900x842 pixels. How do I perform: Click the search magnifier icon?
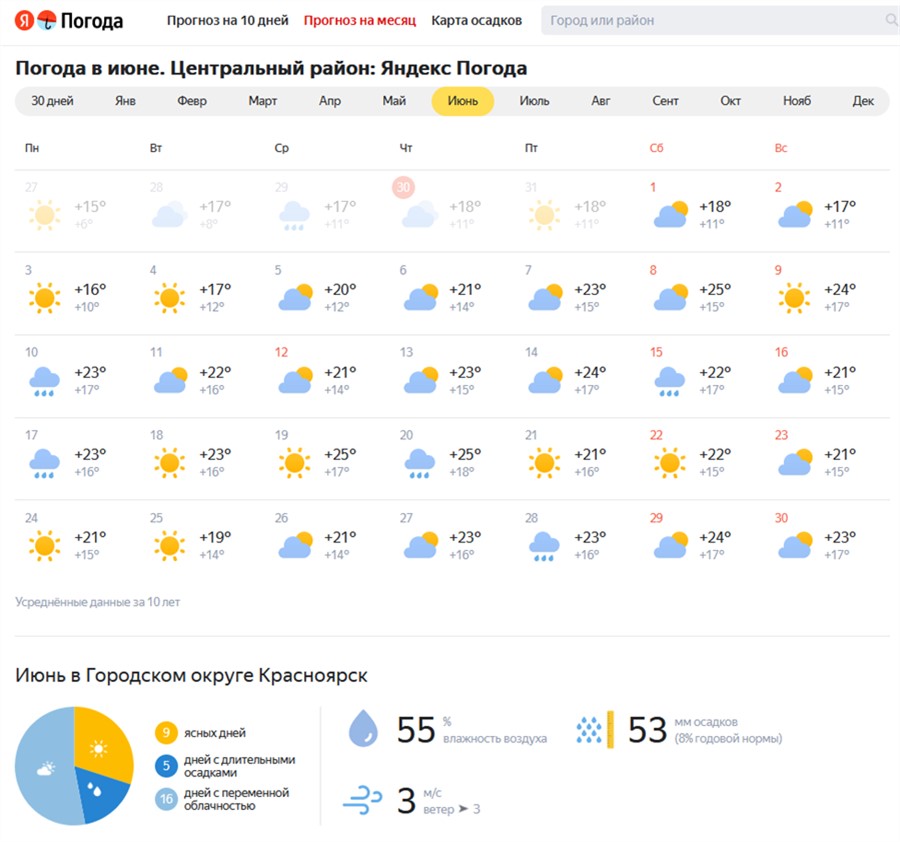click(891, 20)
